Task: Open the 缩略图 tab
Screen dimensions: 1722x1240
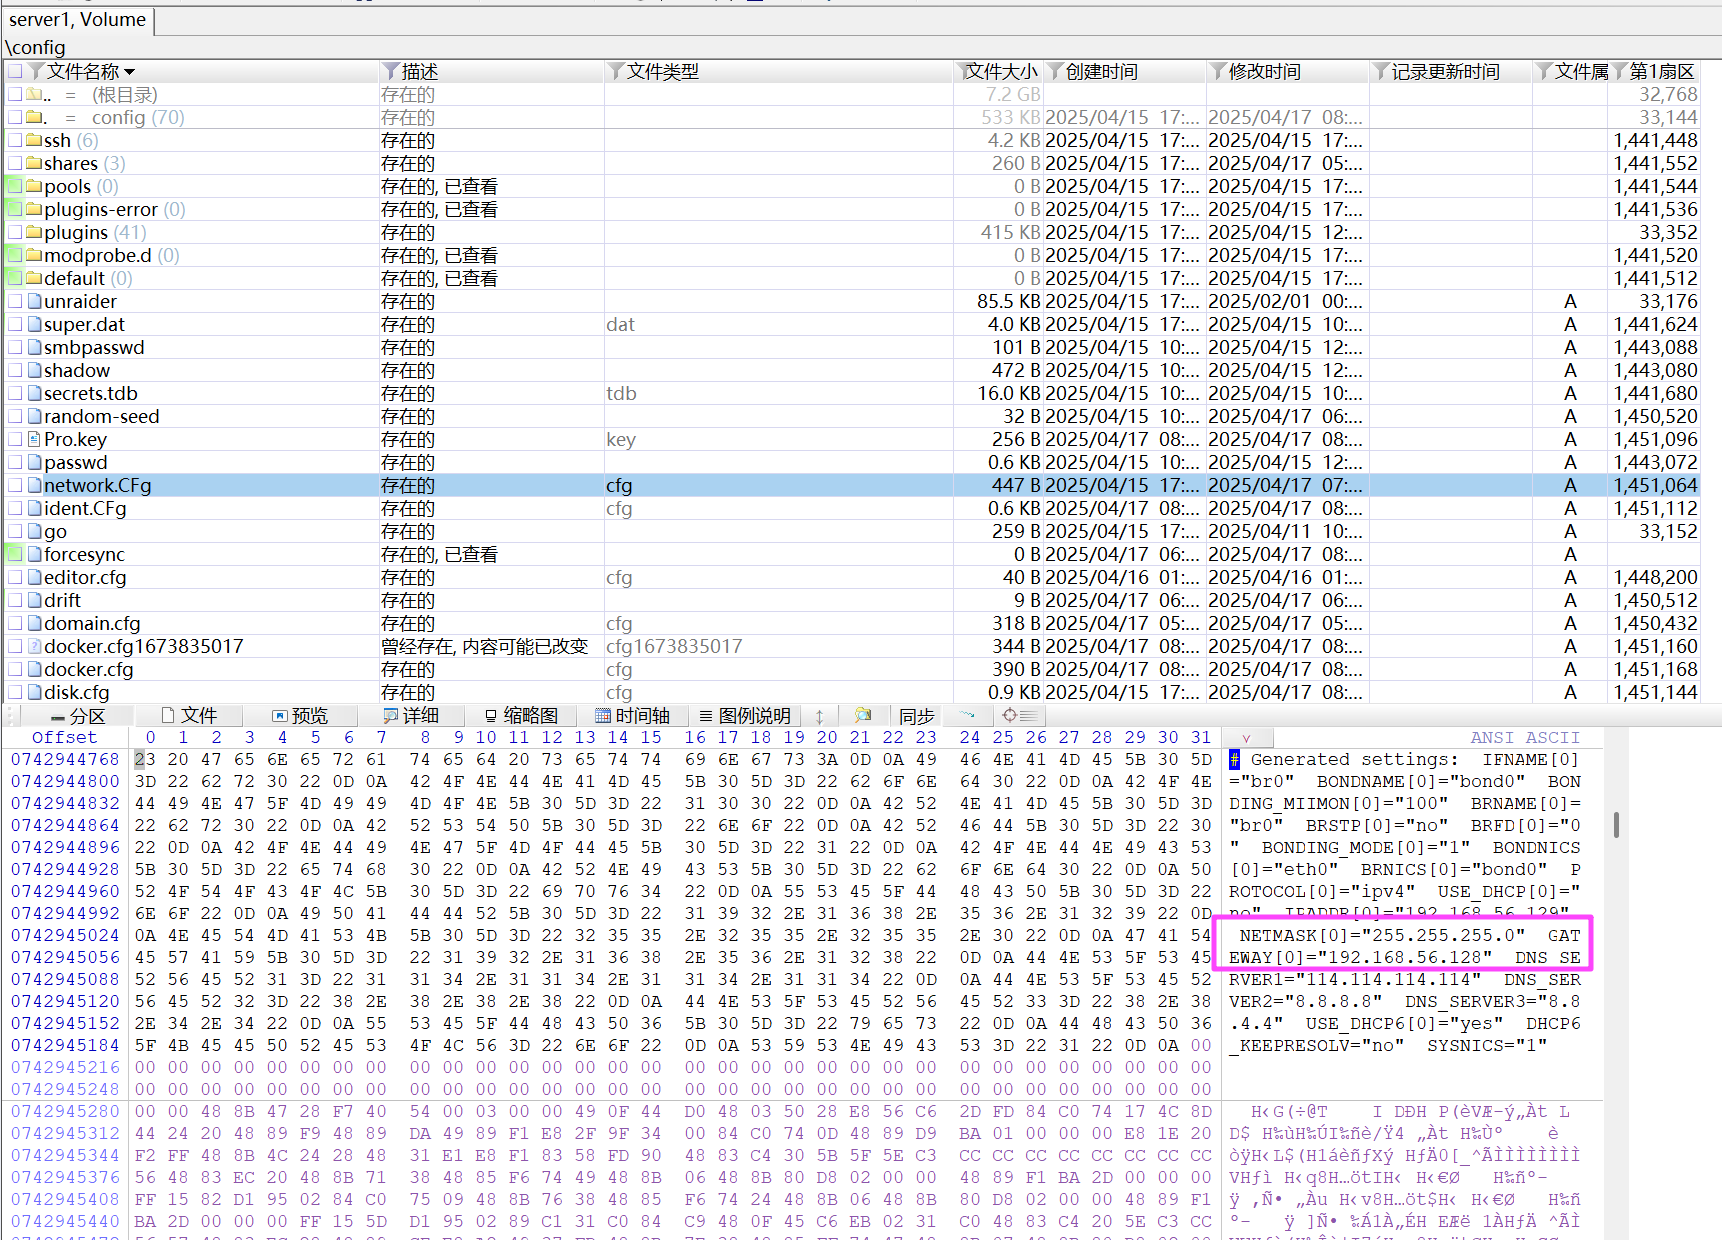Action: 522,716
